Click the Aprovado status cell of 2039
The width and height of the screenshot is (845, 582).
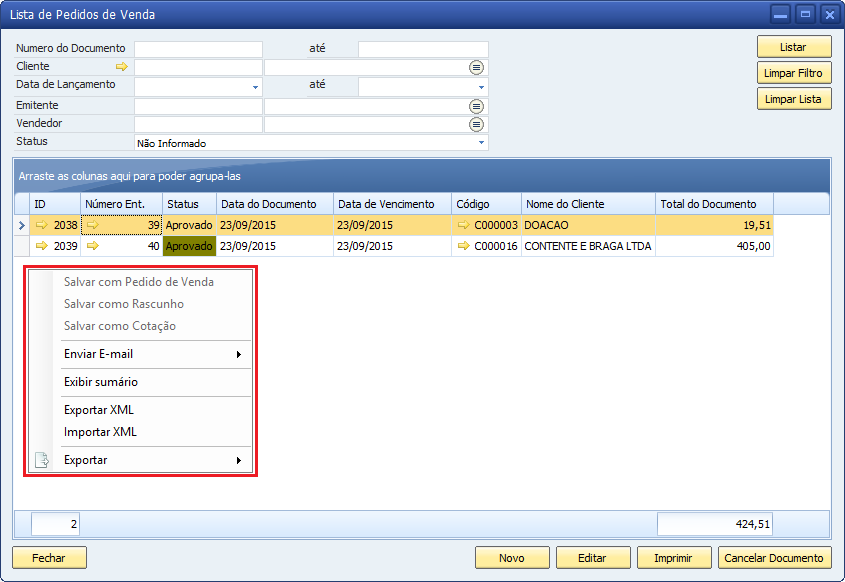[190, 246]
